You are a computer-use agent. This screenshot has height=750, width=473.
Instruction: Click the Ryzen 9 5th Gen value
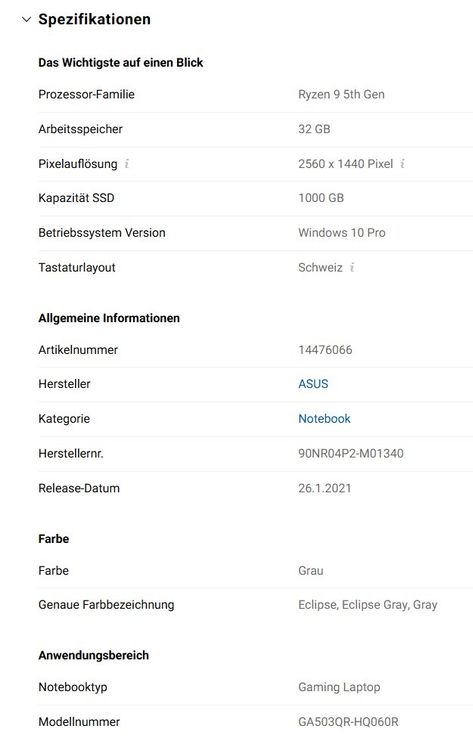(341, 95)
